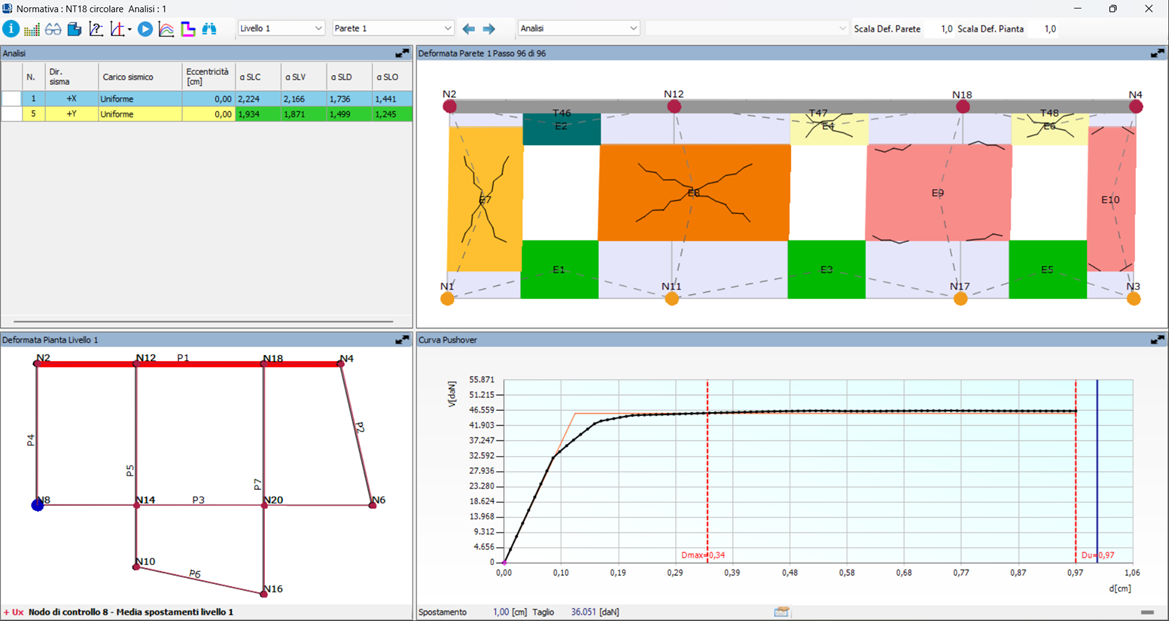This screenshot has height=621, width=1169.
Task: Go to previous wall with left arrow
Action: 469,29
